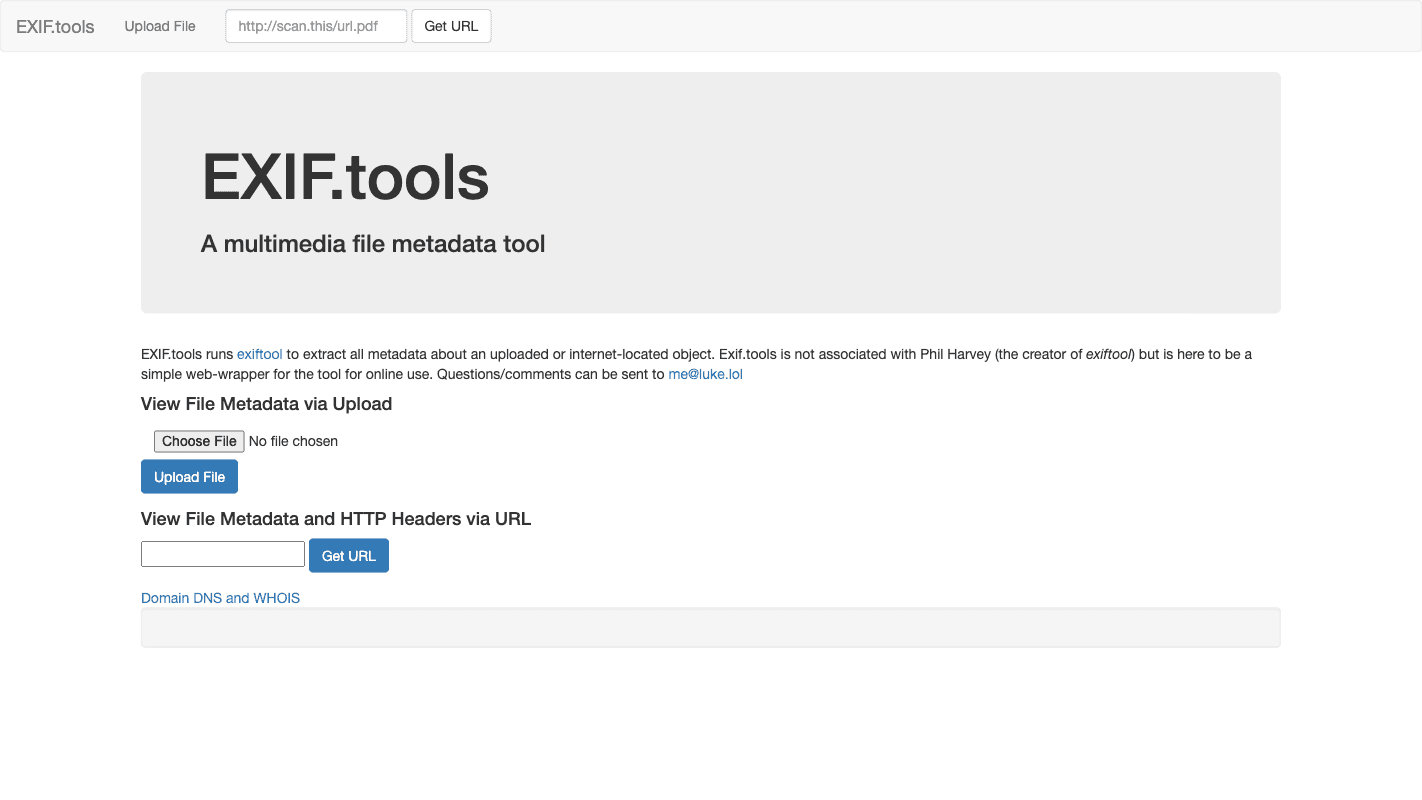Open the Domain DNS and WHOIS link

tap(220, 598)
